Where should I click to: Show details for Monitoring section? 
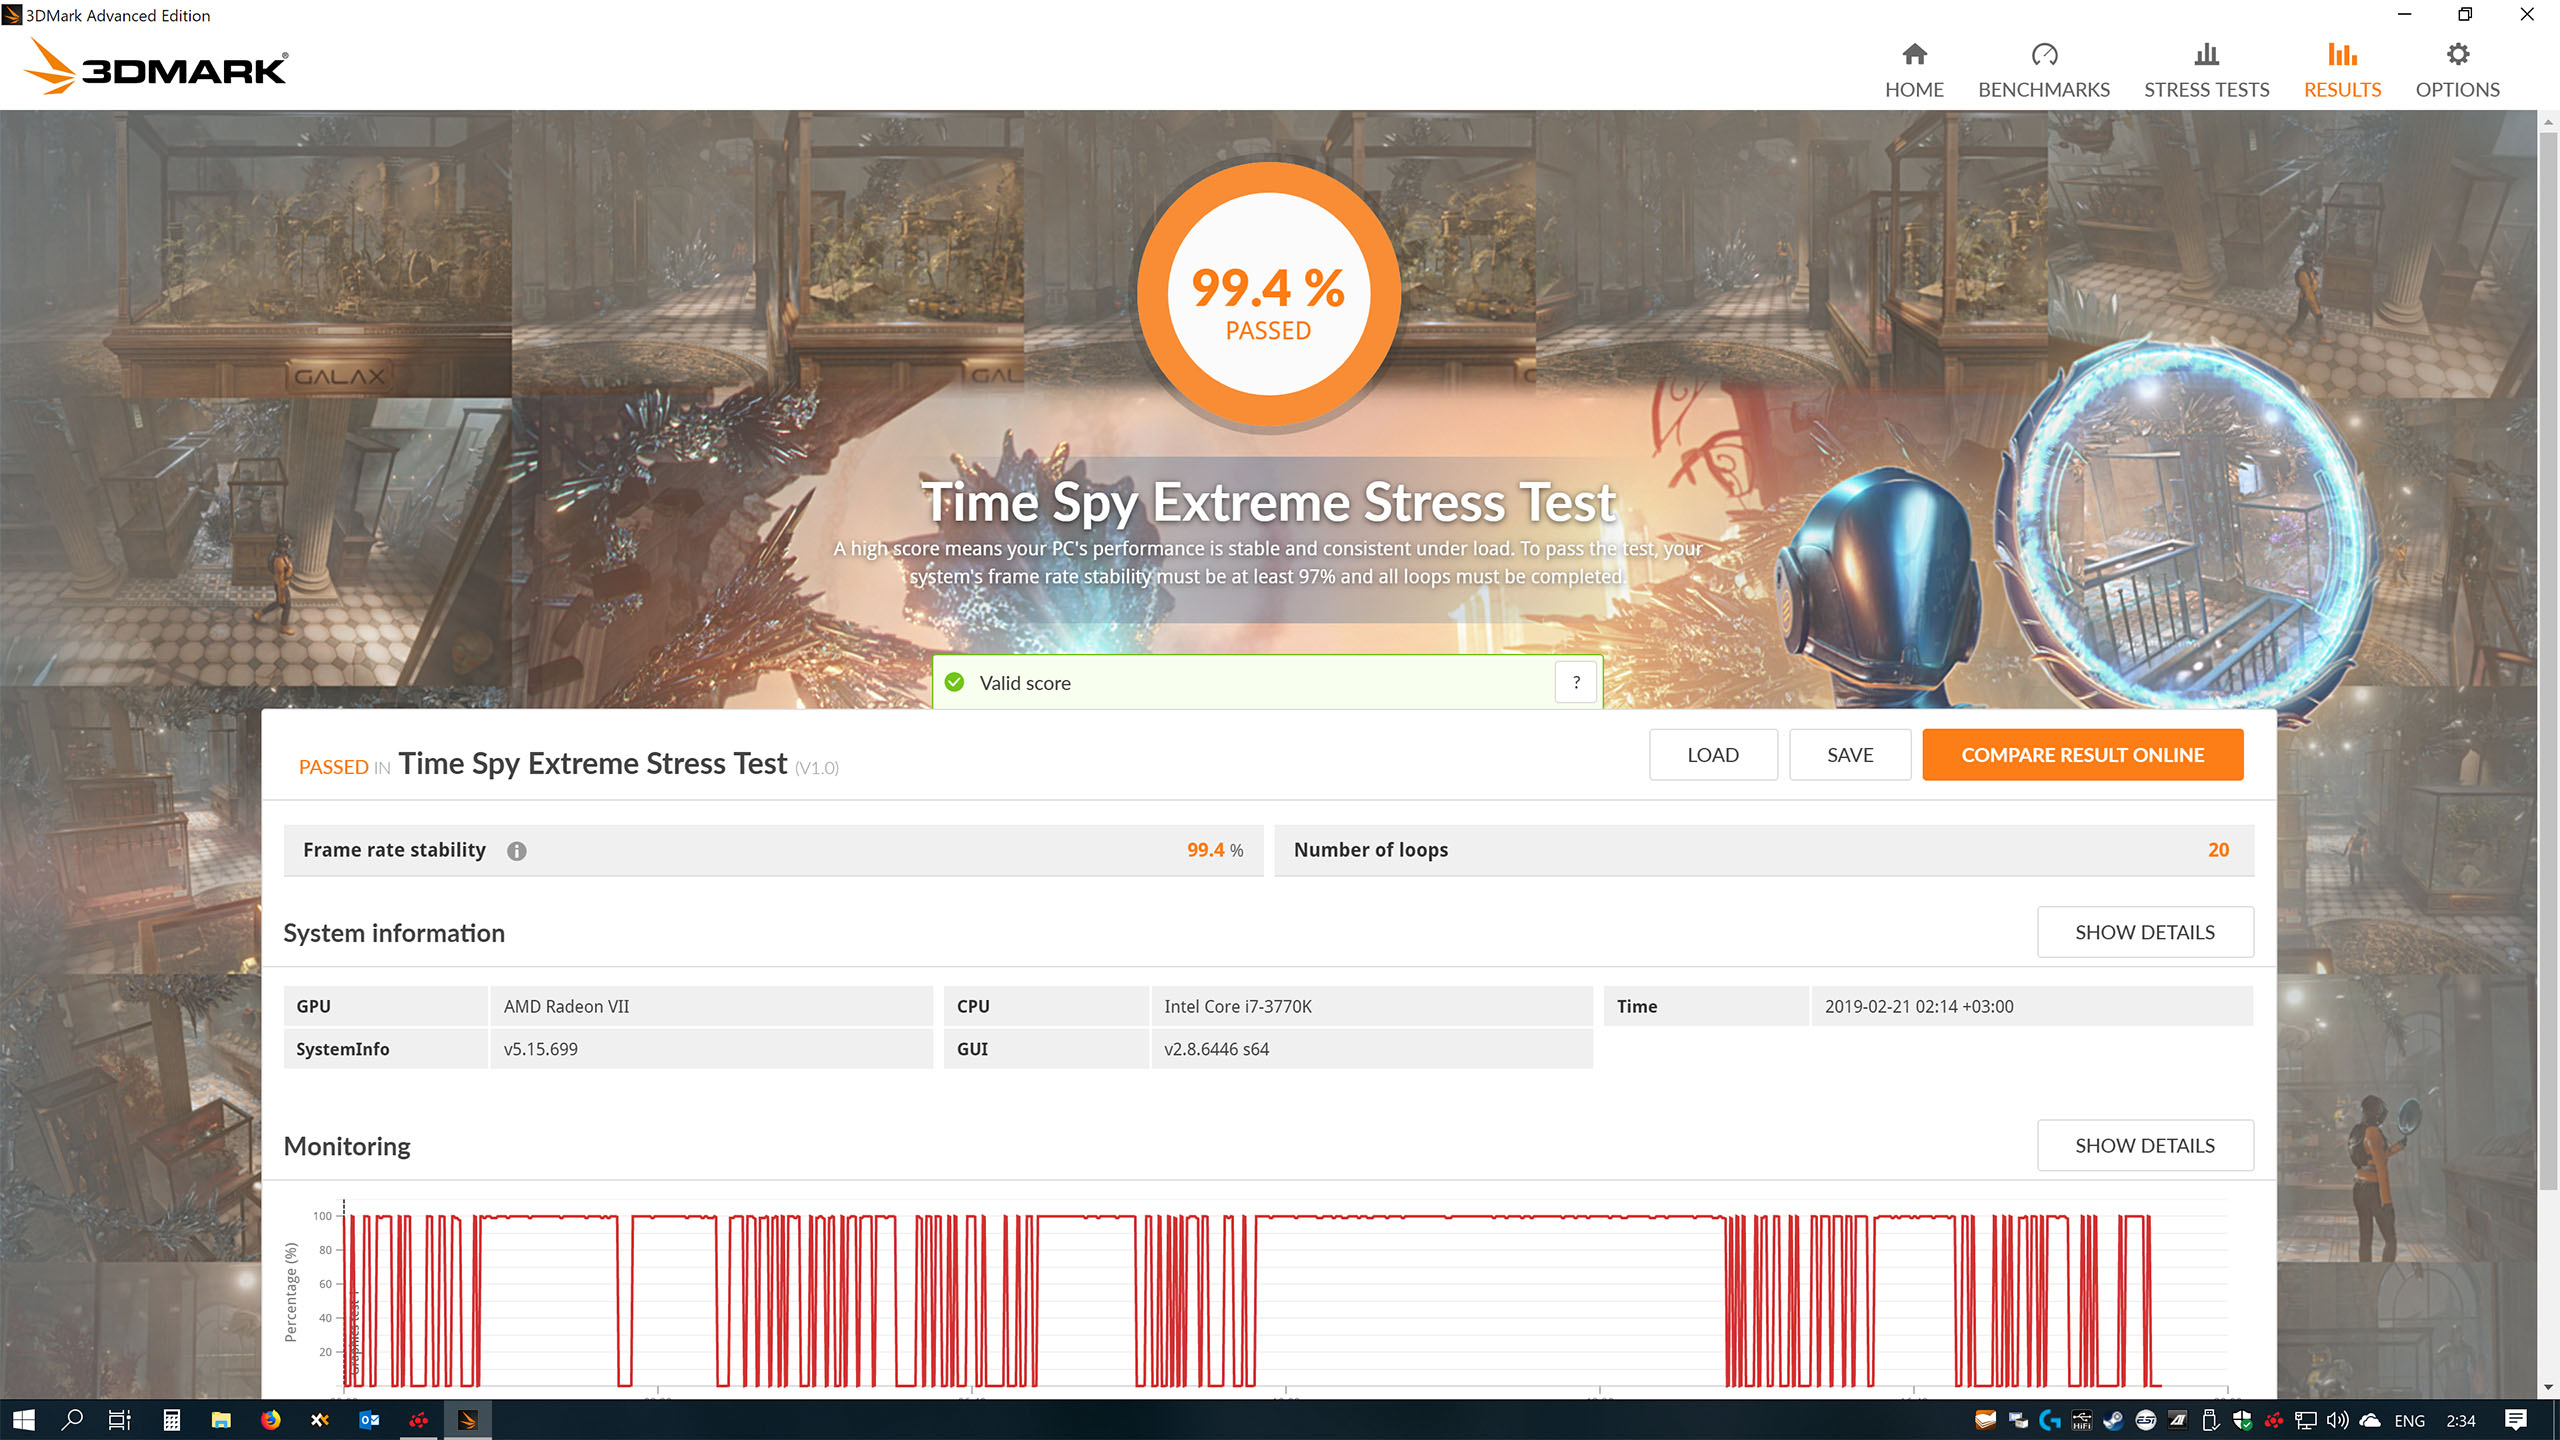point(2145,1146)
